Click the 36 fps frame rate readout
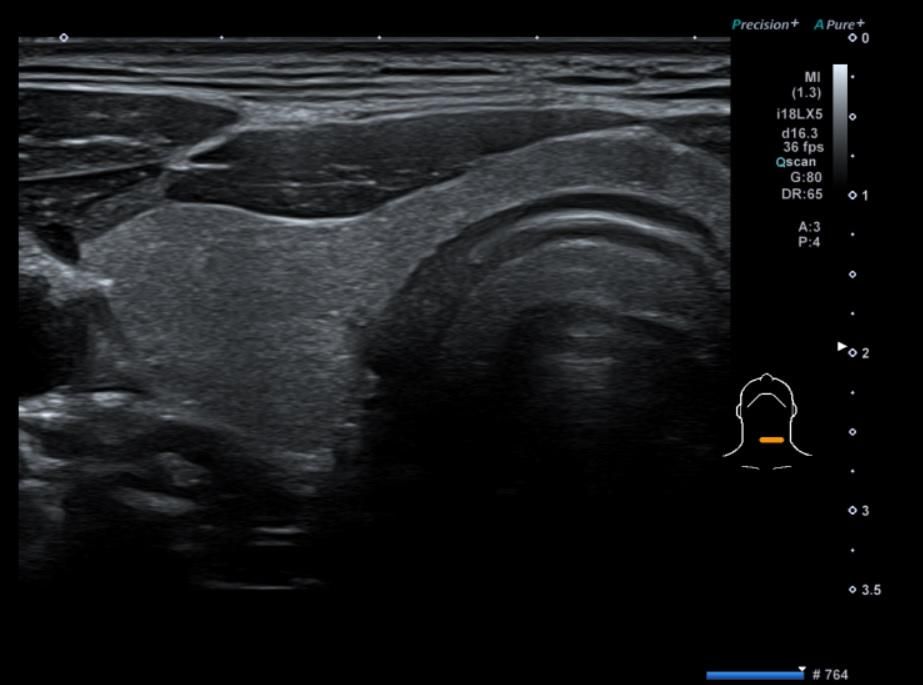923x685 pixels. (803, 146)
